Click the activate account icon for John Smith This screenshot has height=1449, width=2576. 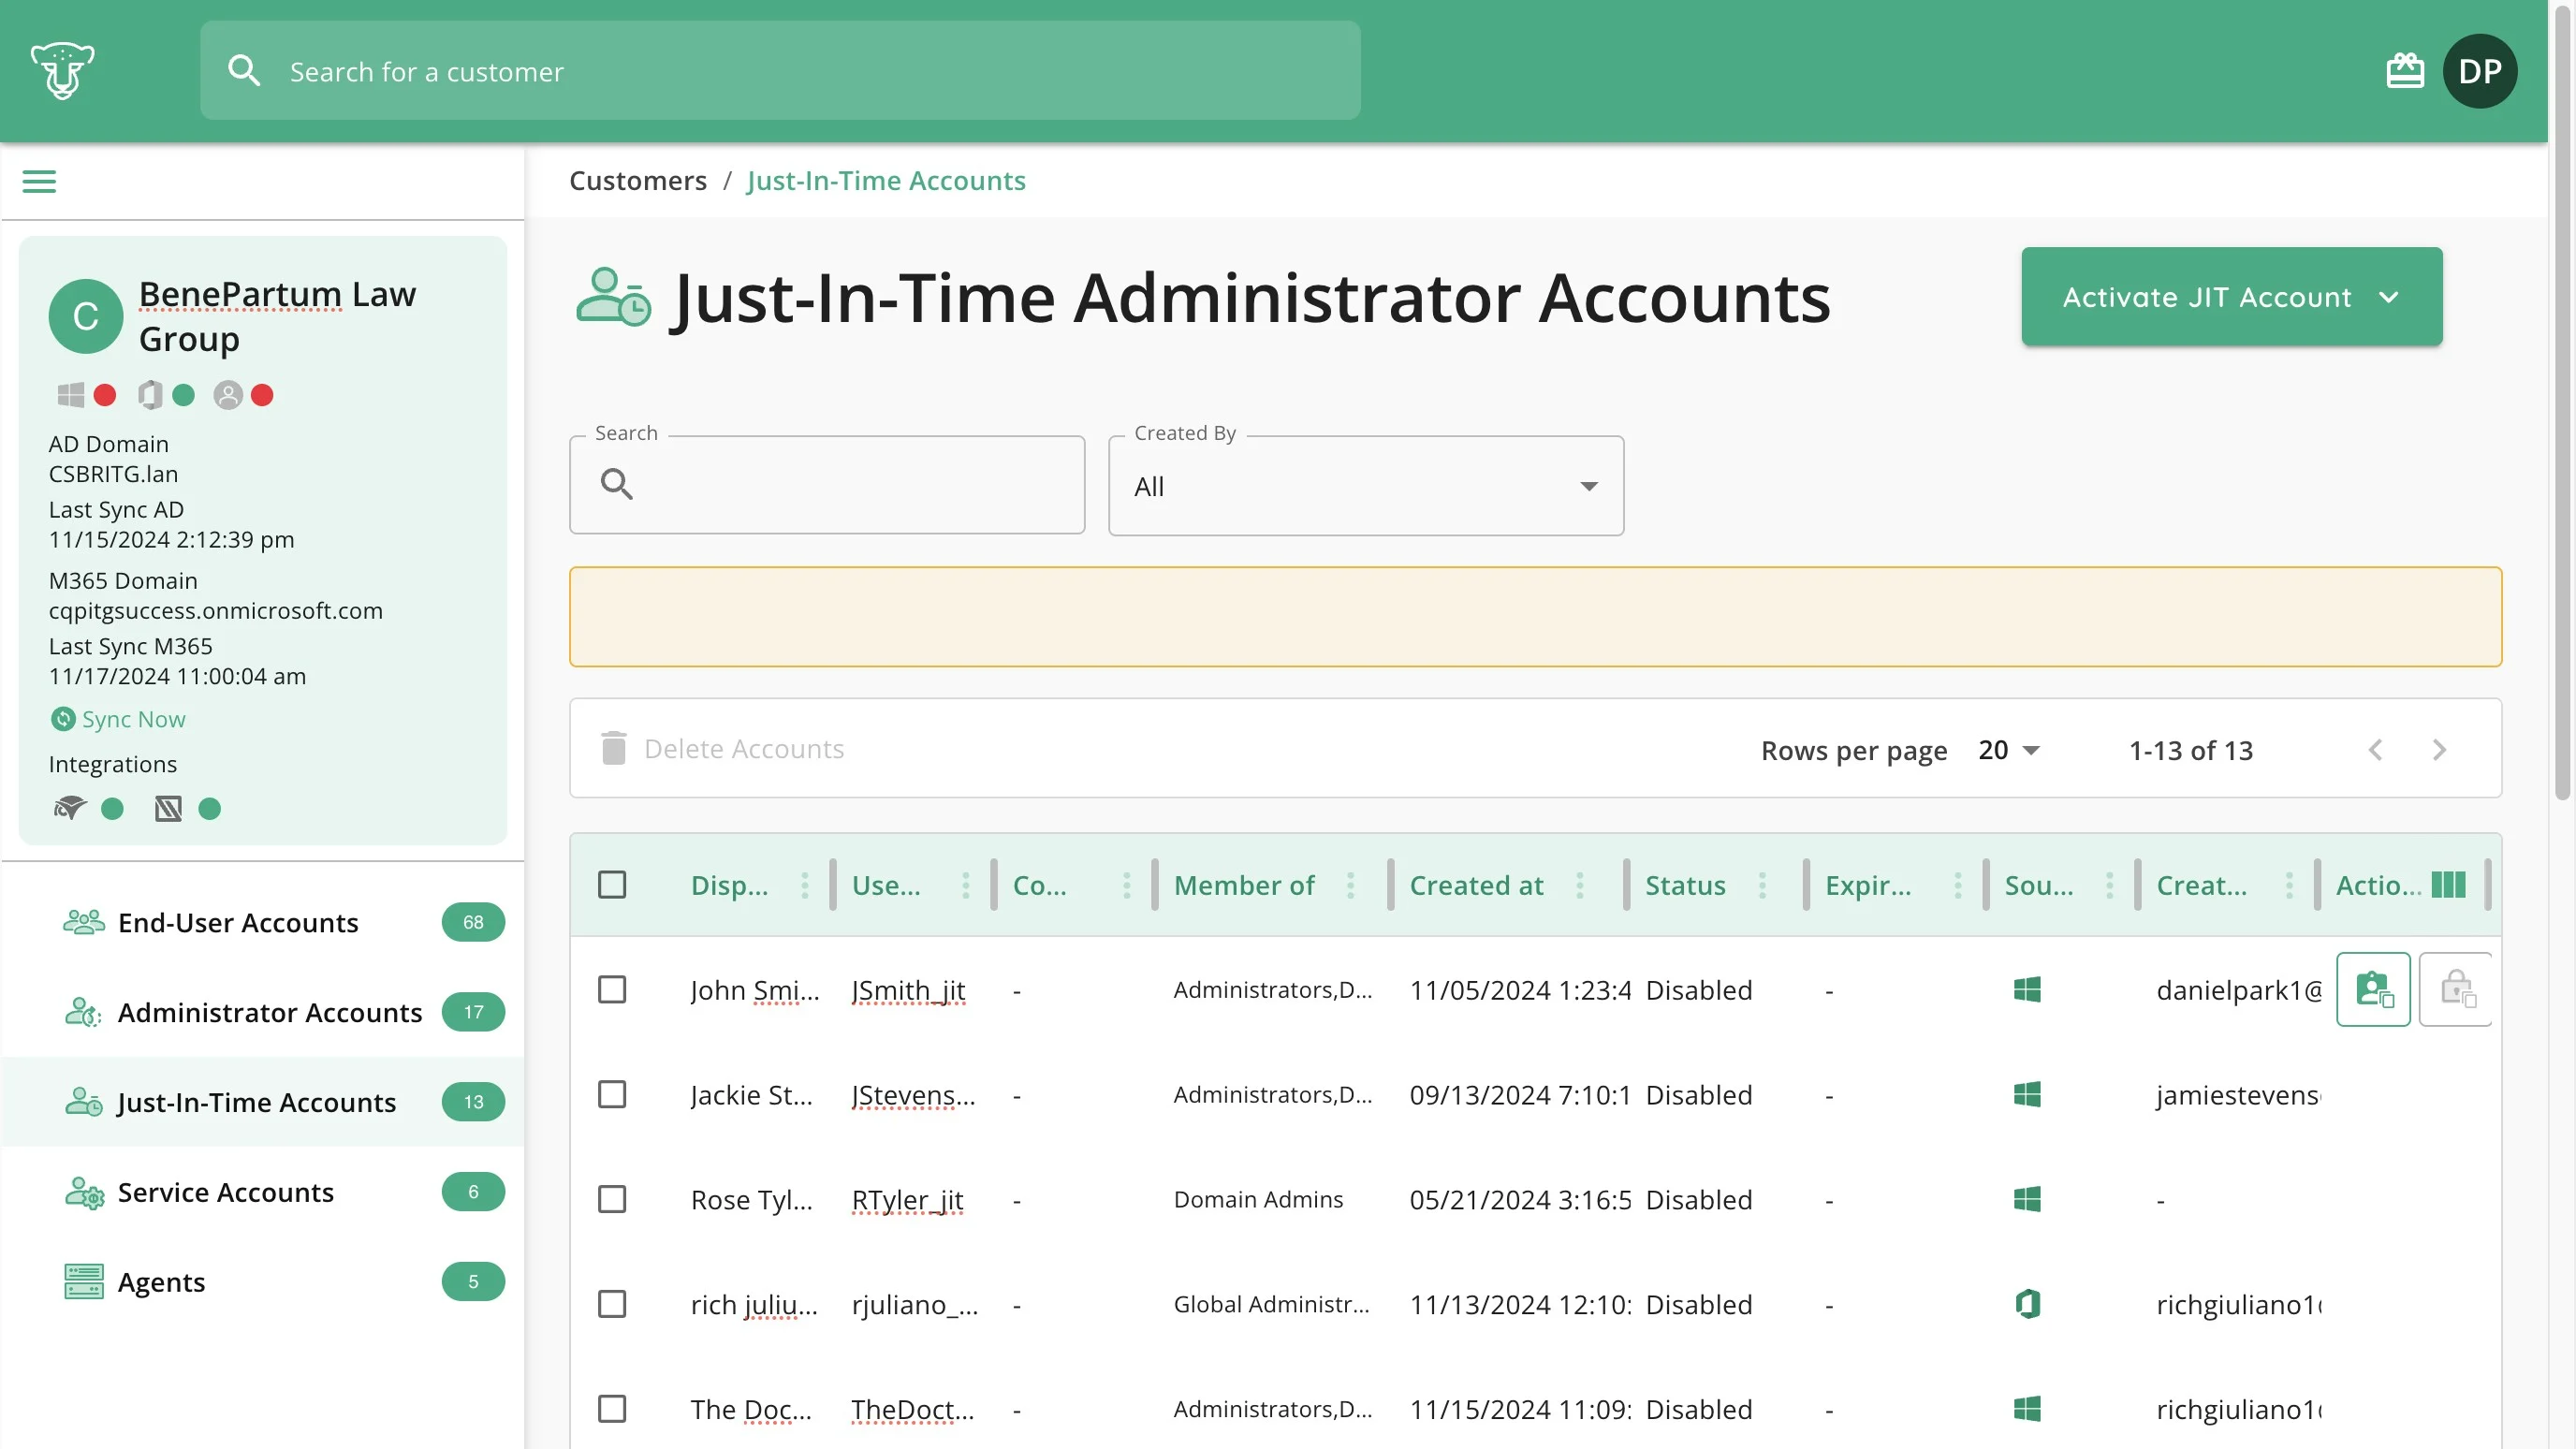pyautogui.click(x=2373, y=989)
